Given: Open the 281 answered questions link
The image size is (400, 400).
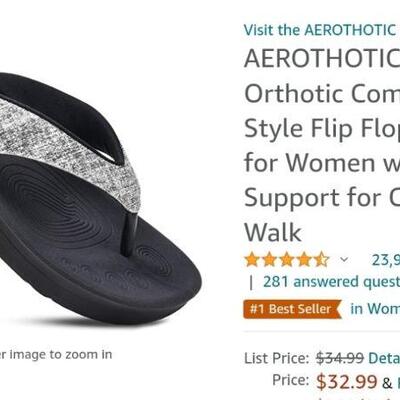Looking at the screenshot, I should pyautogui.click(x=331, y=282).
